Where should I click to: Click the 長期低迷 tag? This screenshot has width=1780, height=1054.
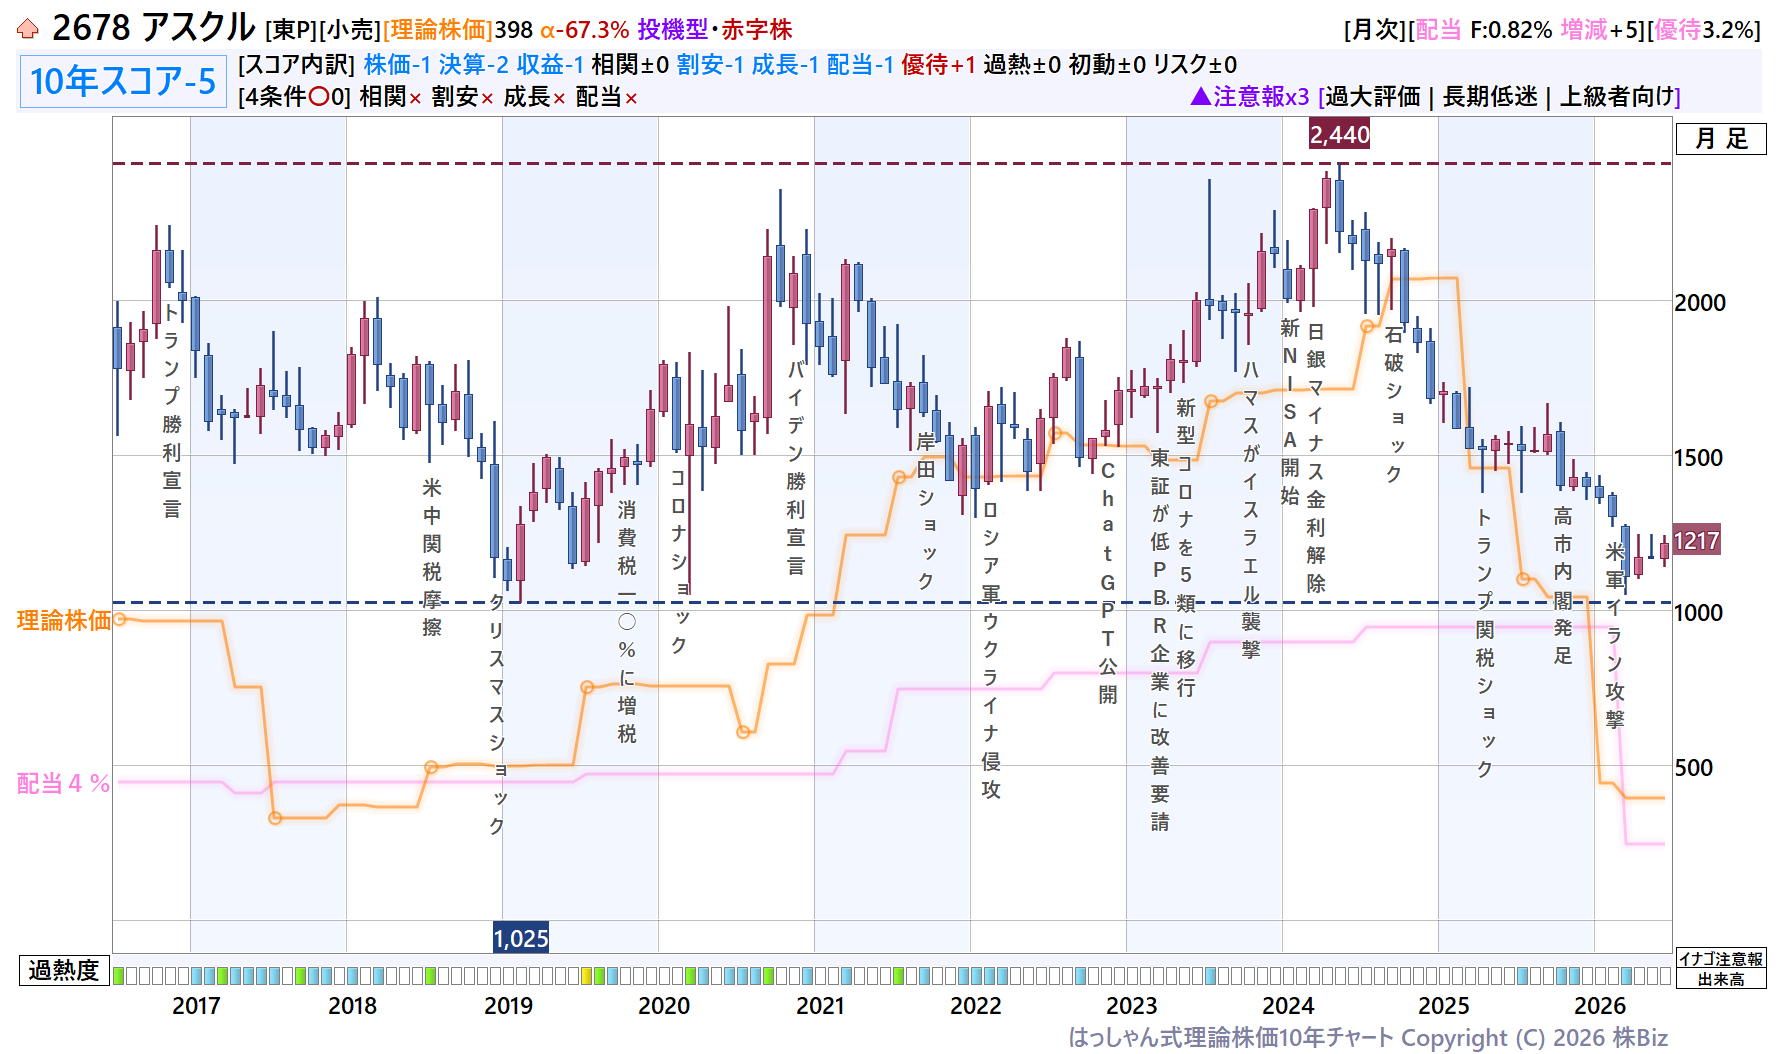(x=1490, y=96)
